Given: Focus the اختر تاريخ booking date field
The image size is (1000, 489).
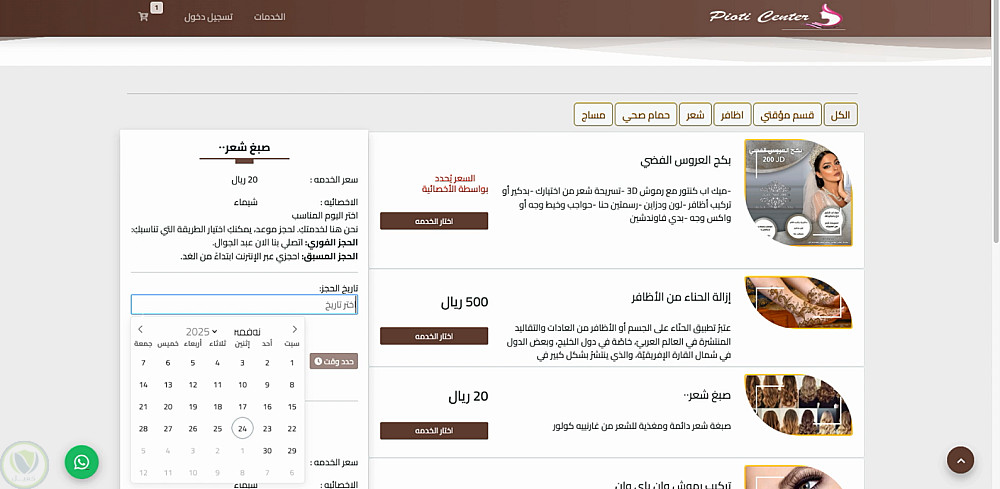Looking at the screenshot, I should point(244,305).
